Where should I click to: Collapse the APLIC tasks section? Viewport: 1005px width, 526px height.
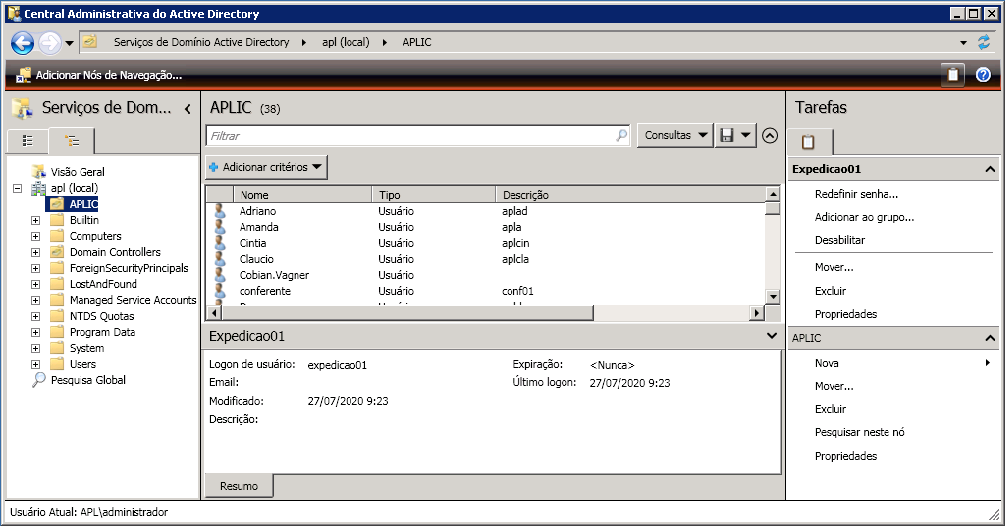(990, 338)
